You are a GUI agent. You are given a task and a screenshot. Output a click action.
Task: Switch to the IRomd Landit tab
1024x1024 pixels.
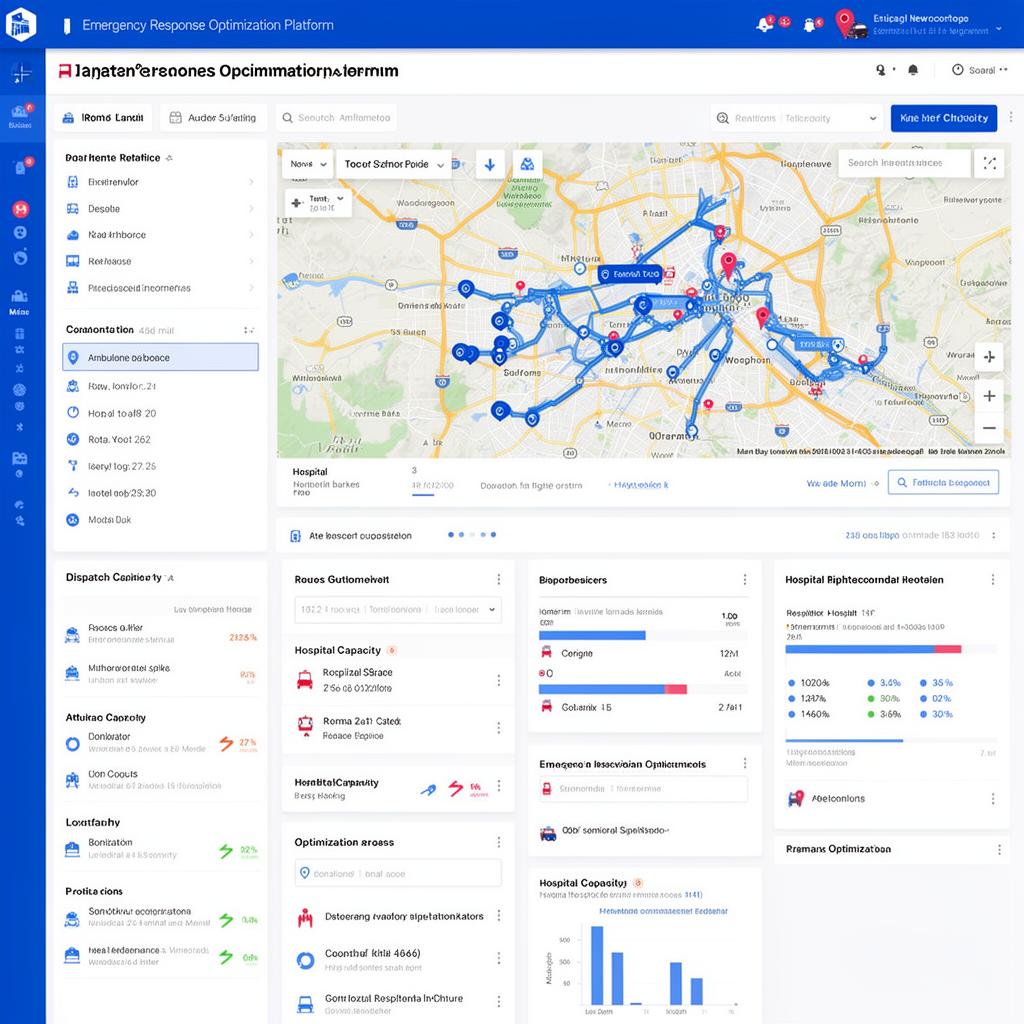(103, 118)
